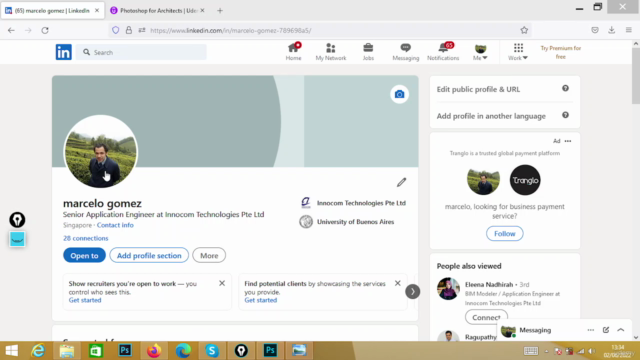The width and height of the screenshot is (640, 360).
Task: Open Messaging overlay options three-dot icon
Action: 591,330
